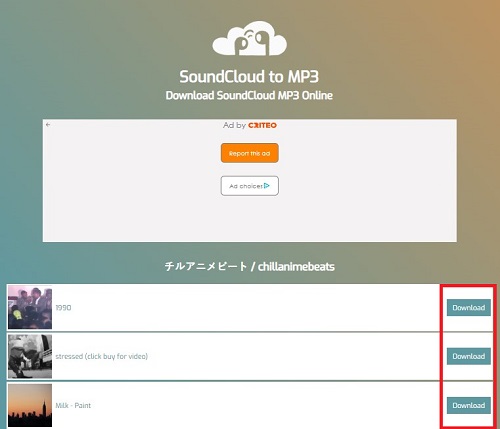This screenshot has height=429, width=500.
Task: Open the 1990 track thumbnail
Action: coord(30,307)
